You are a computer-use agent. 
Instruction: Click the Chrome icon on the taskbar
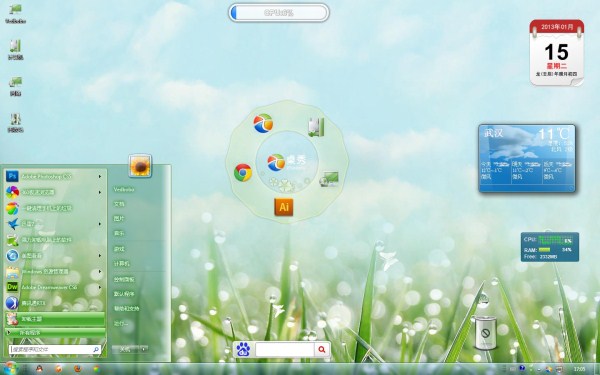click(97, 369)
